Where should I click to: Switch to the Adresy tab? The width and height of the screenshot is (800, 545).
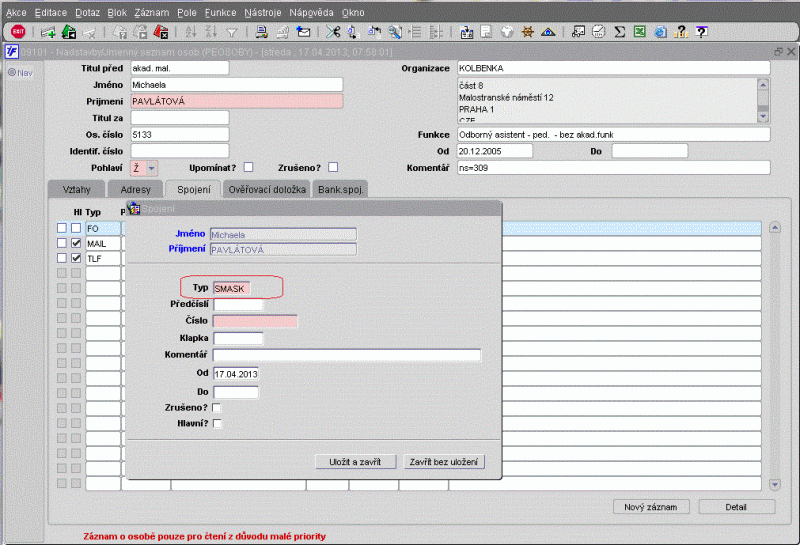136,189
